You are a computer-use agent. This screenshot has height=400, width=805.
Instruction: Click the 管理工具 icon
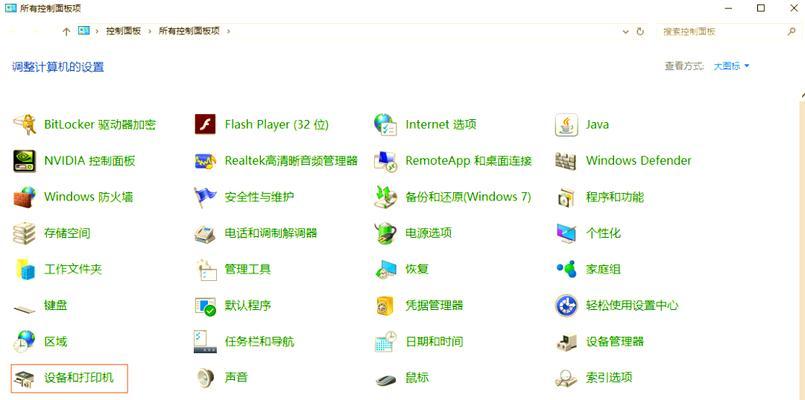coord(206,270)
